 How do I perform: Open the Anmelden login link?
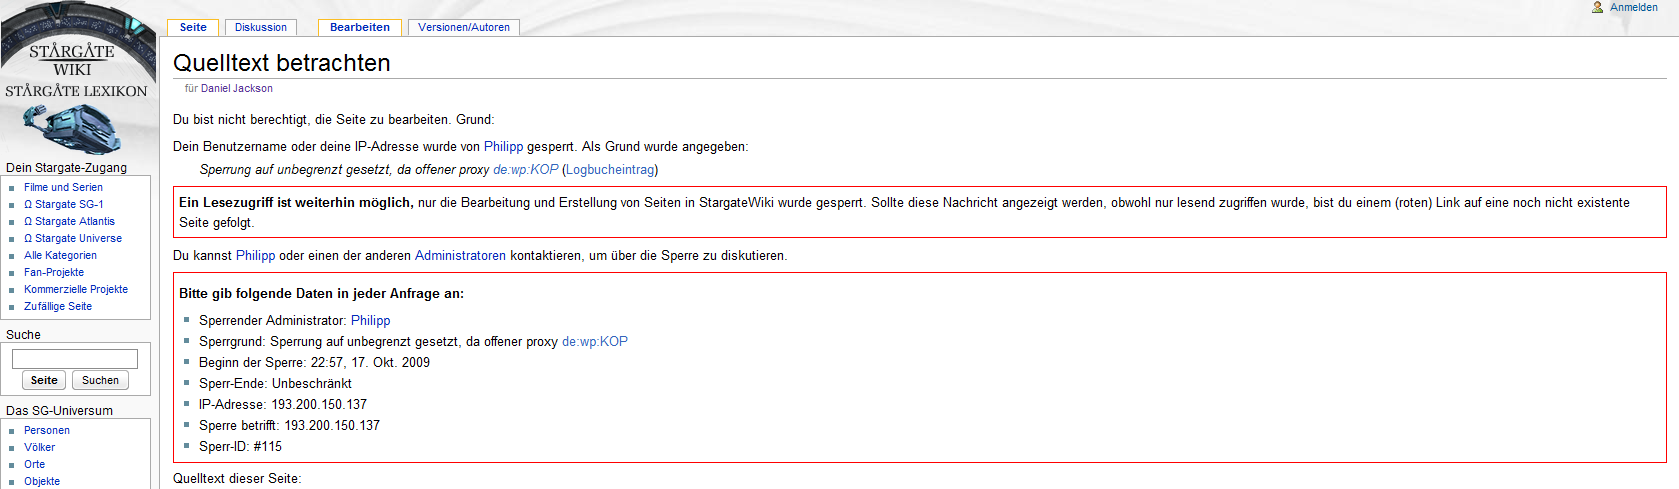pos(1633,7)
